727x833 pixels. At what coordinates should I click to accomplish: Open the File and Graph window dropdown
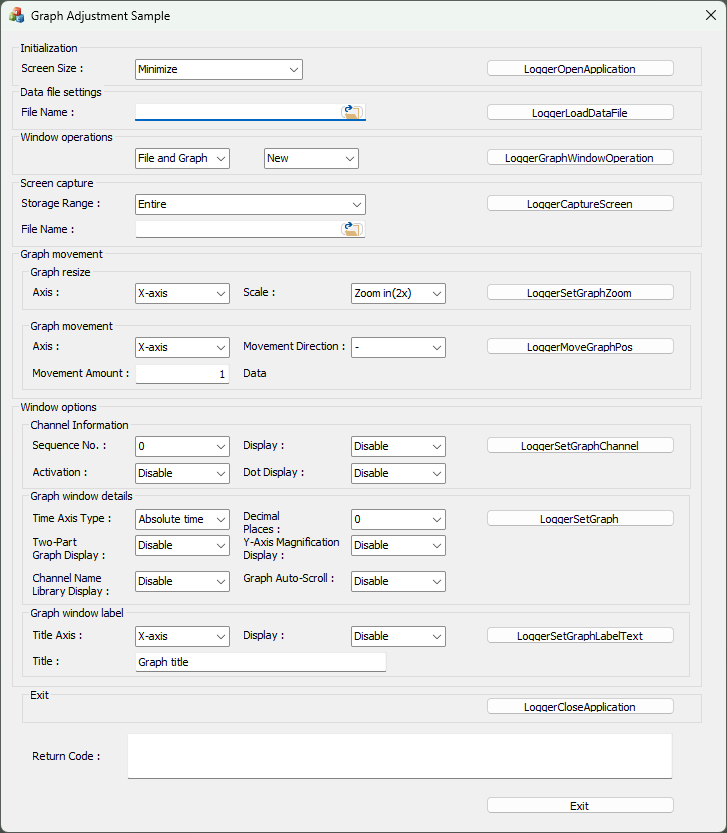[182, 158]
